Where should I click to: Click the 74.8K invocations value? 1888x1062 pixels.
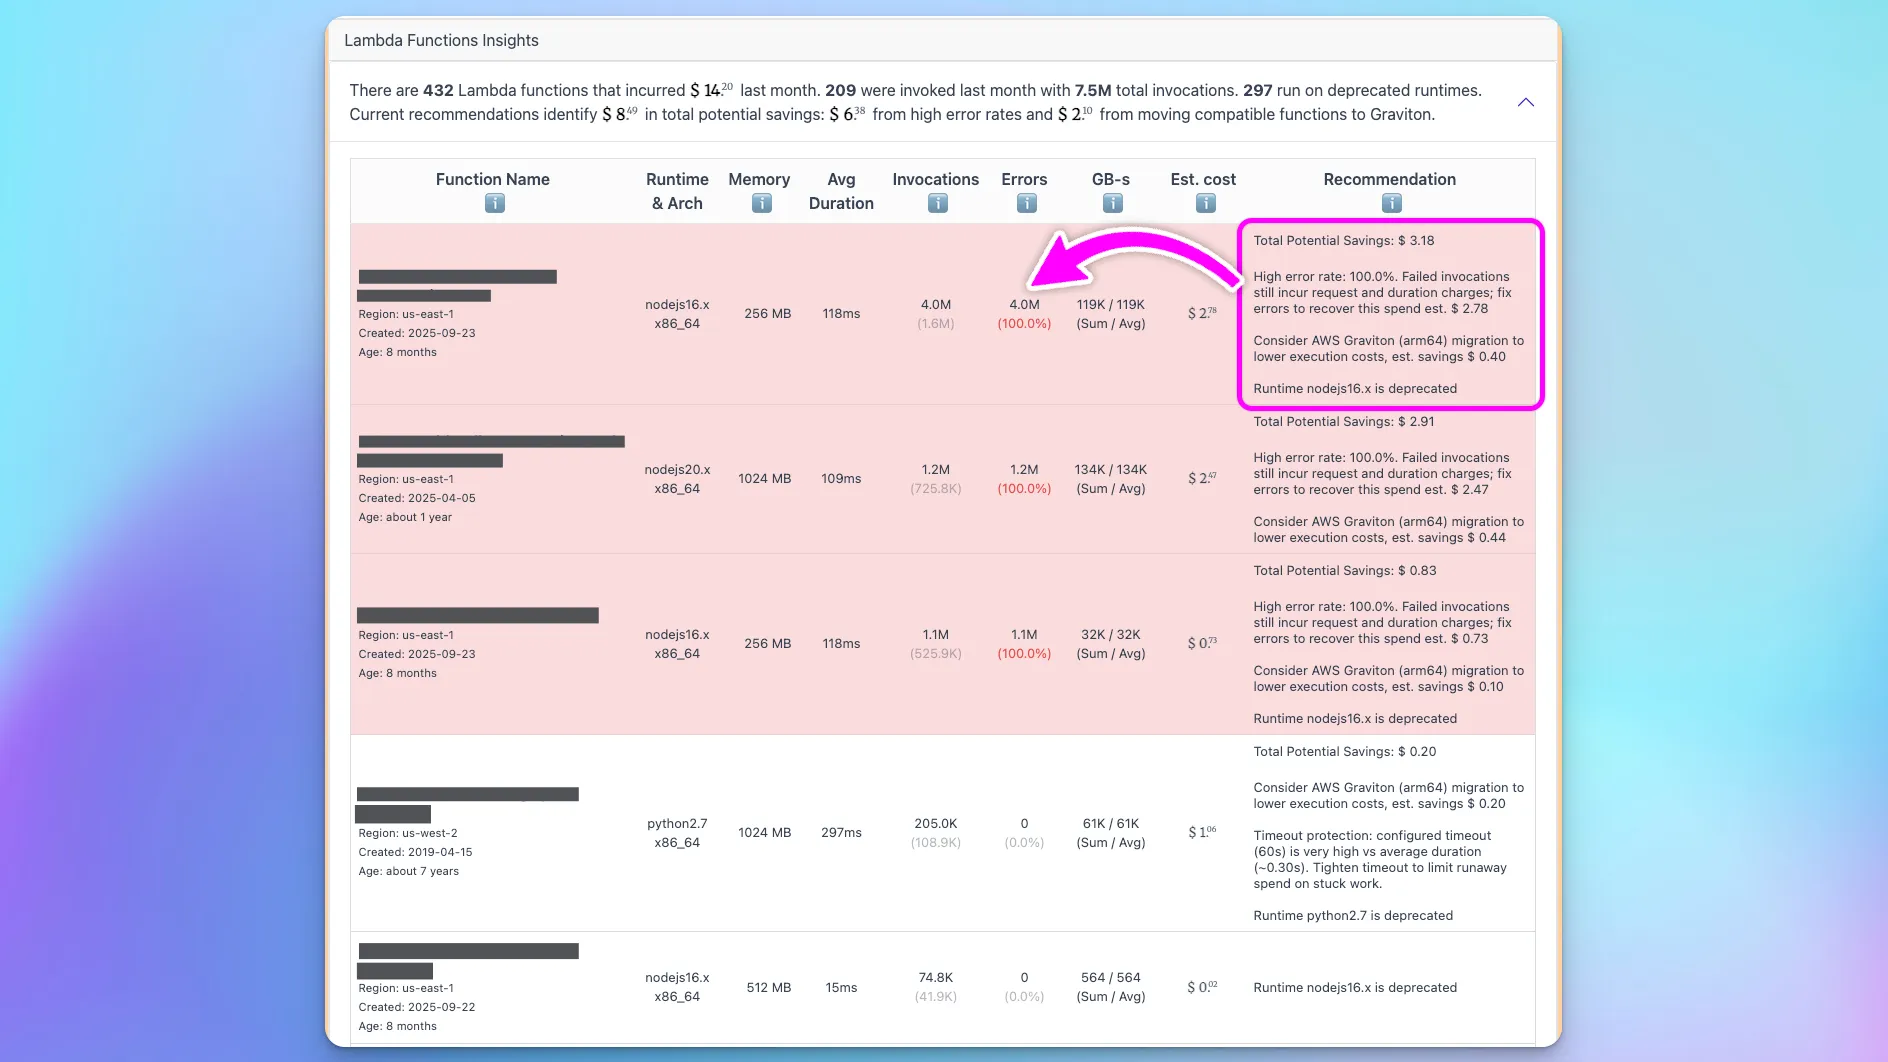(935, 977)
